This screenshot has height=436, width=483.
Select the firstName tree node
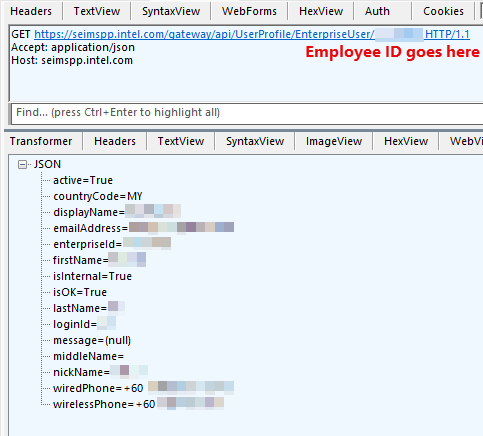[x=99, y=260]
